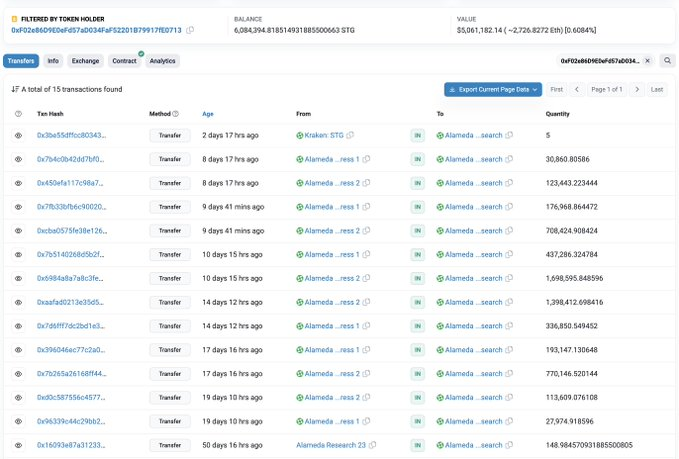This screenshot has height=459, width=679.
Task: Click the help icon above eye column
Action: pos(18,114)
